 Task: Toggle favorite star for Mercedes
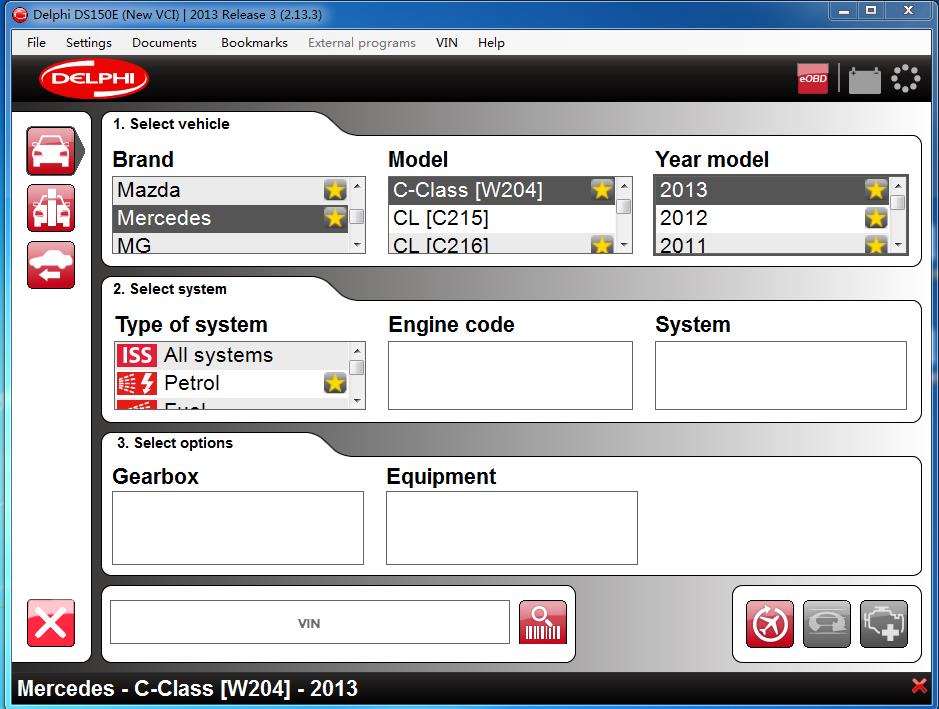(x=335, y=217)
